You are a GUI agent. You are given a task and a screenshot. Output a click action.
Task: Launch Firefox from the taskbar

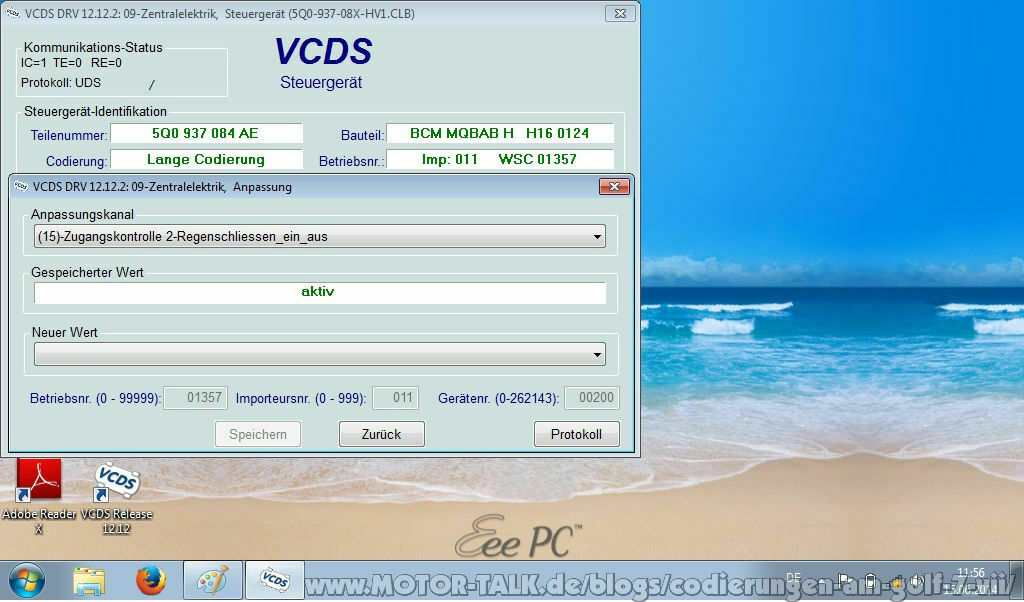(151, 580)
